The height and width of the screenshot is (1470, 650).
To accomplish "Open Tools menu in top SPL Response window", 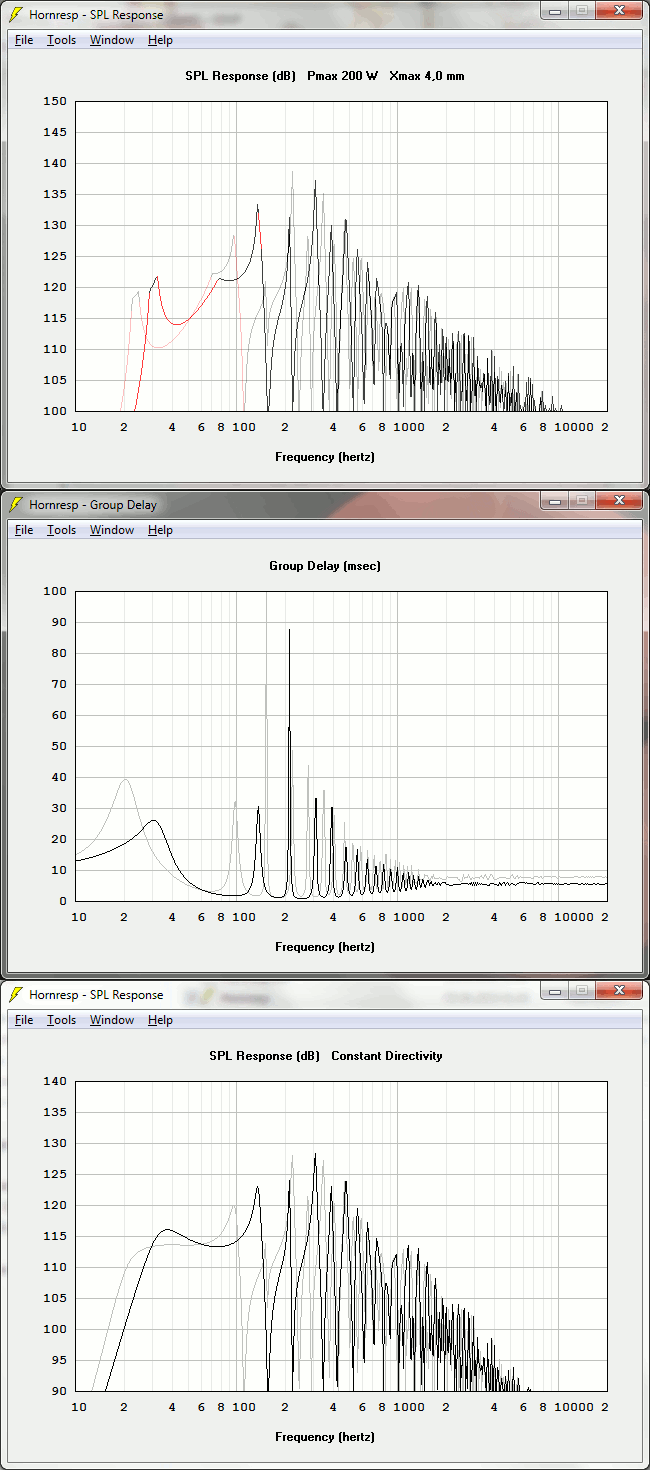I will [x=61, y=40].
